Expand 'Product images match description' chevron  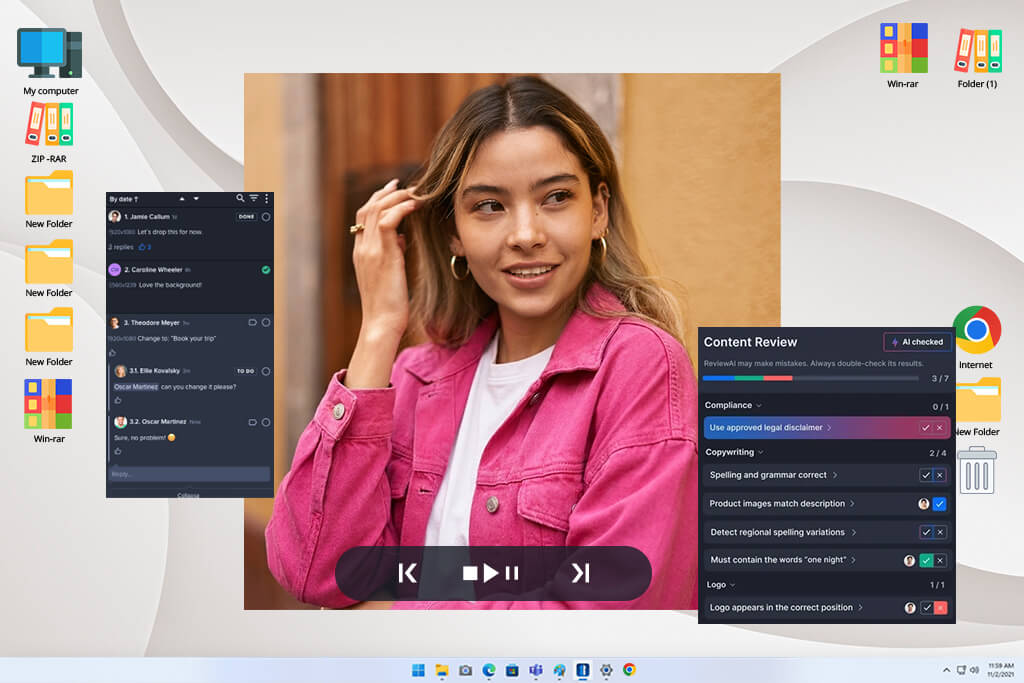(852, 504)
